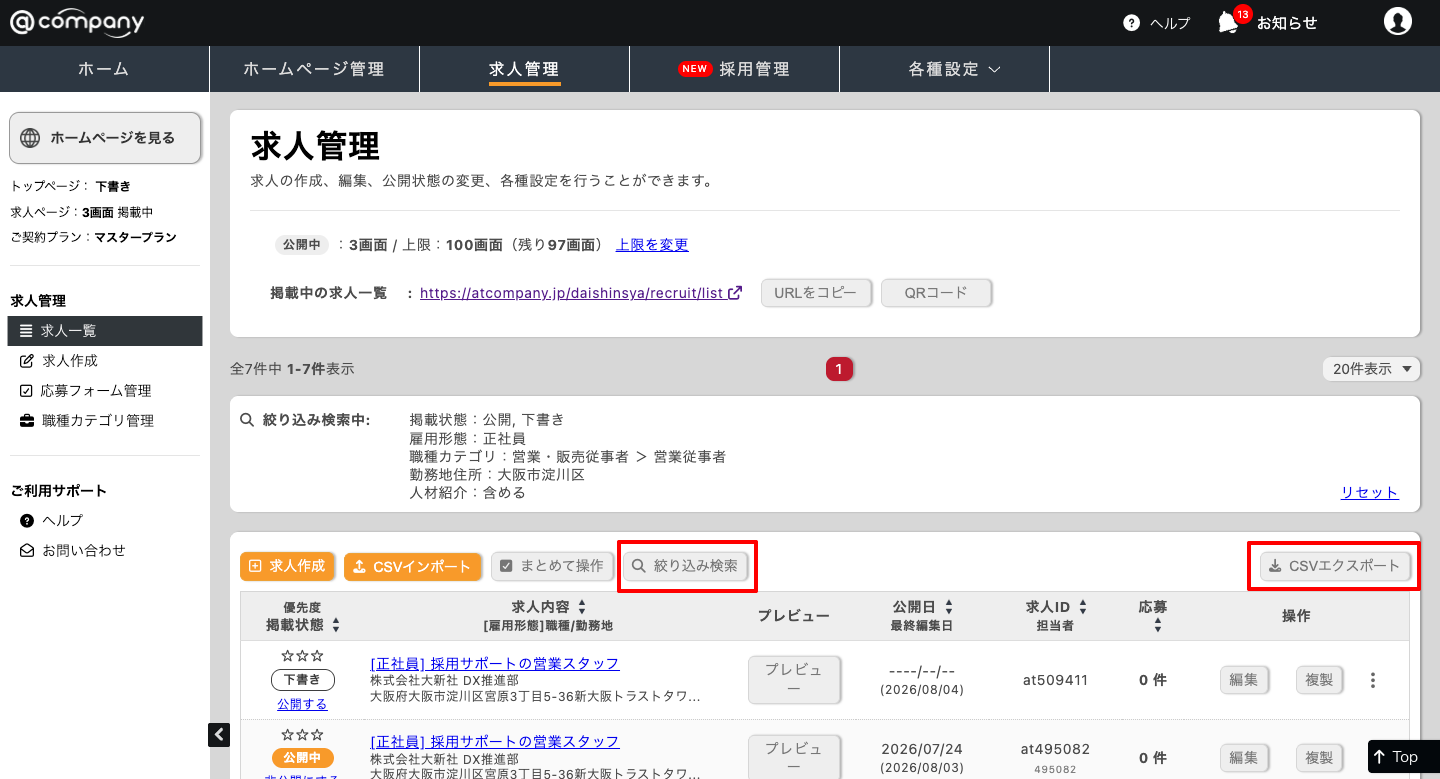Click プレビュー for job at509411
Screen dimensions: 1440x779
pyautogui.click(x=794, y=680)
